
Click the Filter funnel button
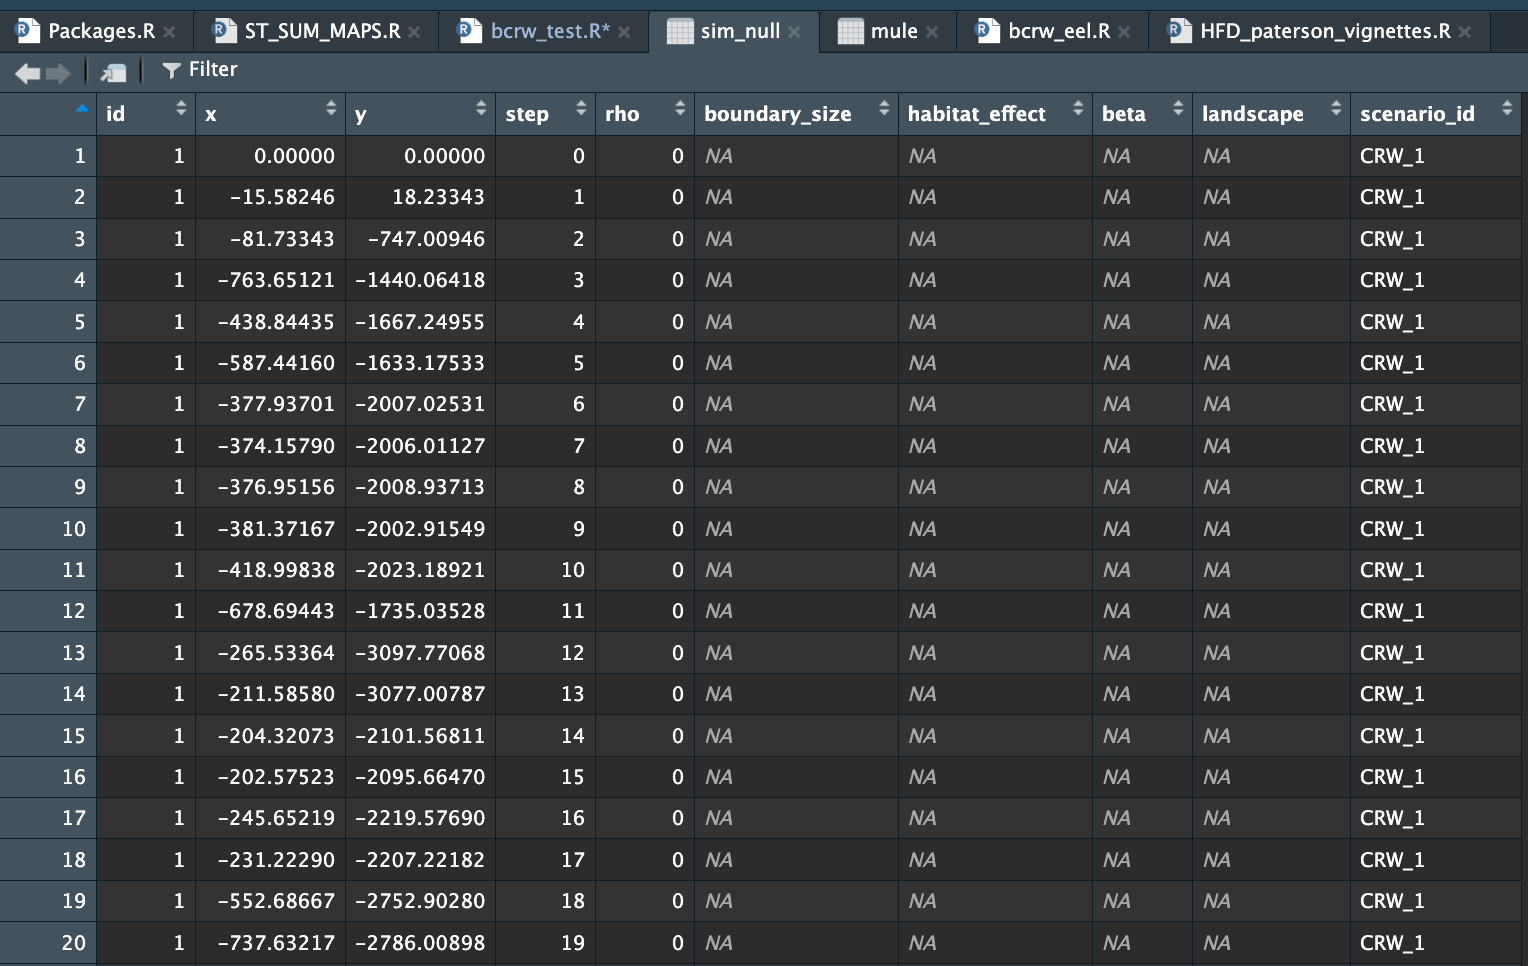pyautogui.click(x=200, y=69)
